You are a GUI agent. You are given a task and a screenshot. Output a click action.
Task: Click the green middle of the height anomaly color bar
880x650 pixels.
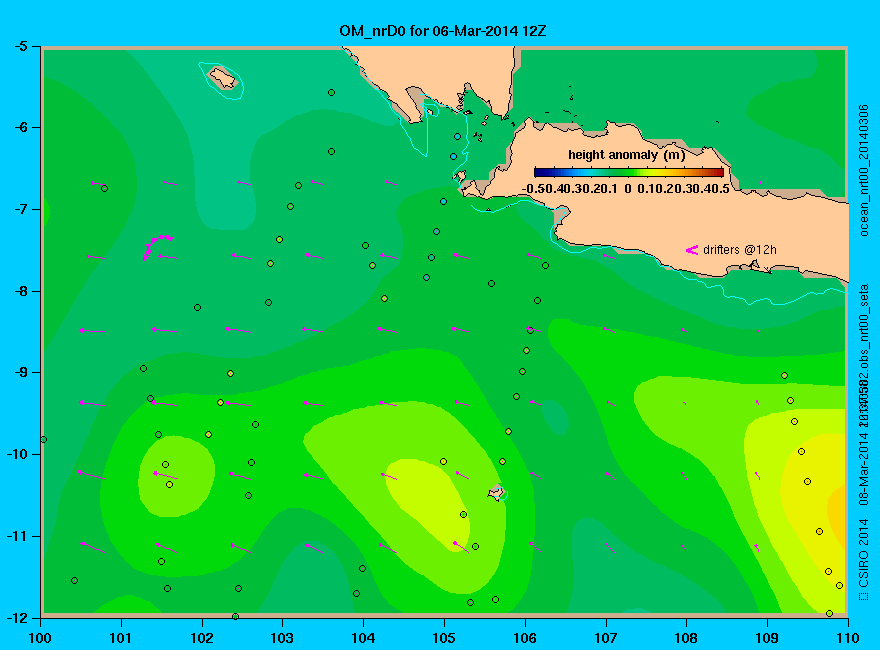point(629,172)
